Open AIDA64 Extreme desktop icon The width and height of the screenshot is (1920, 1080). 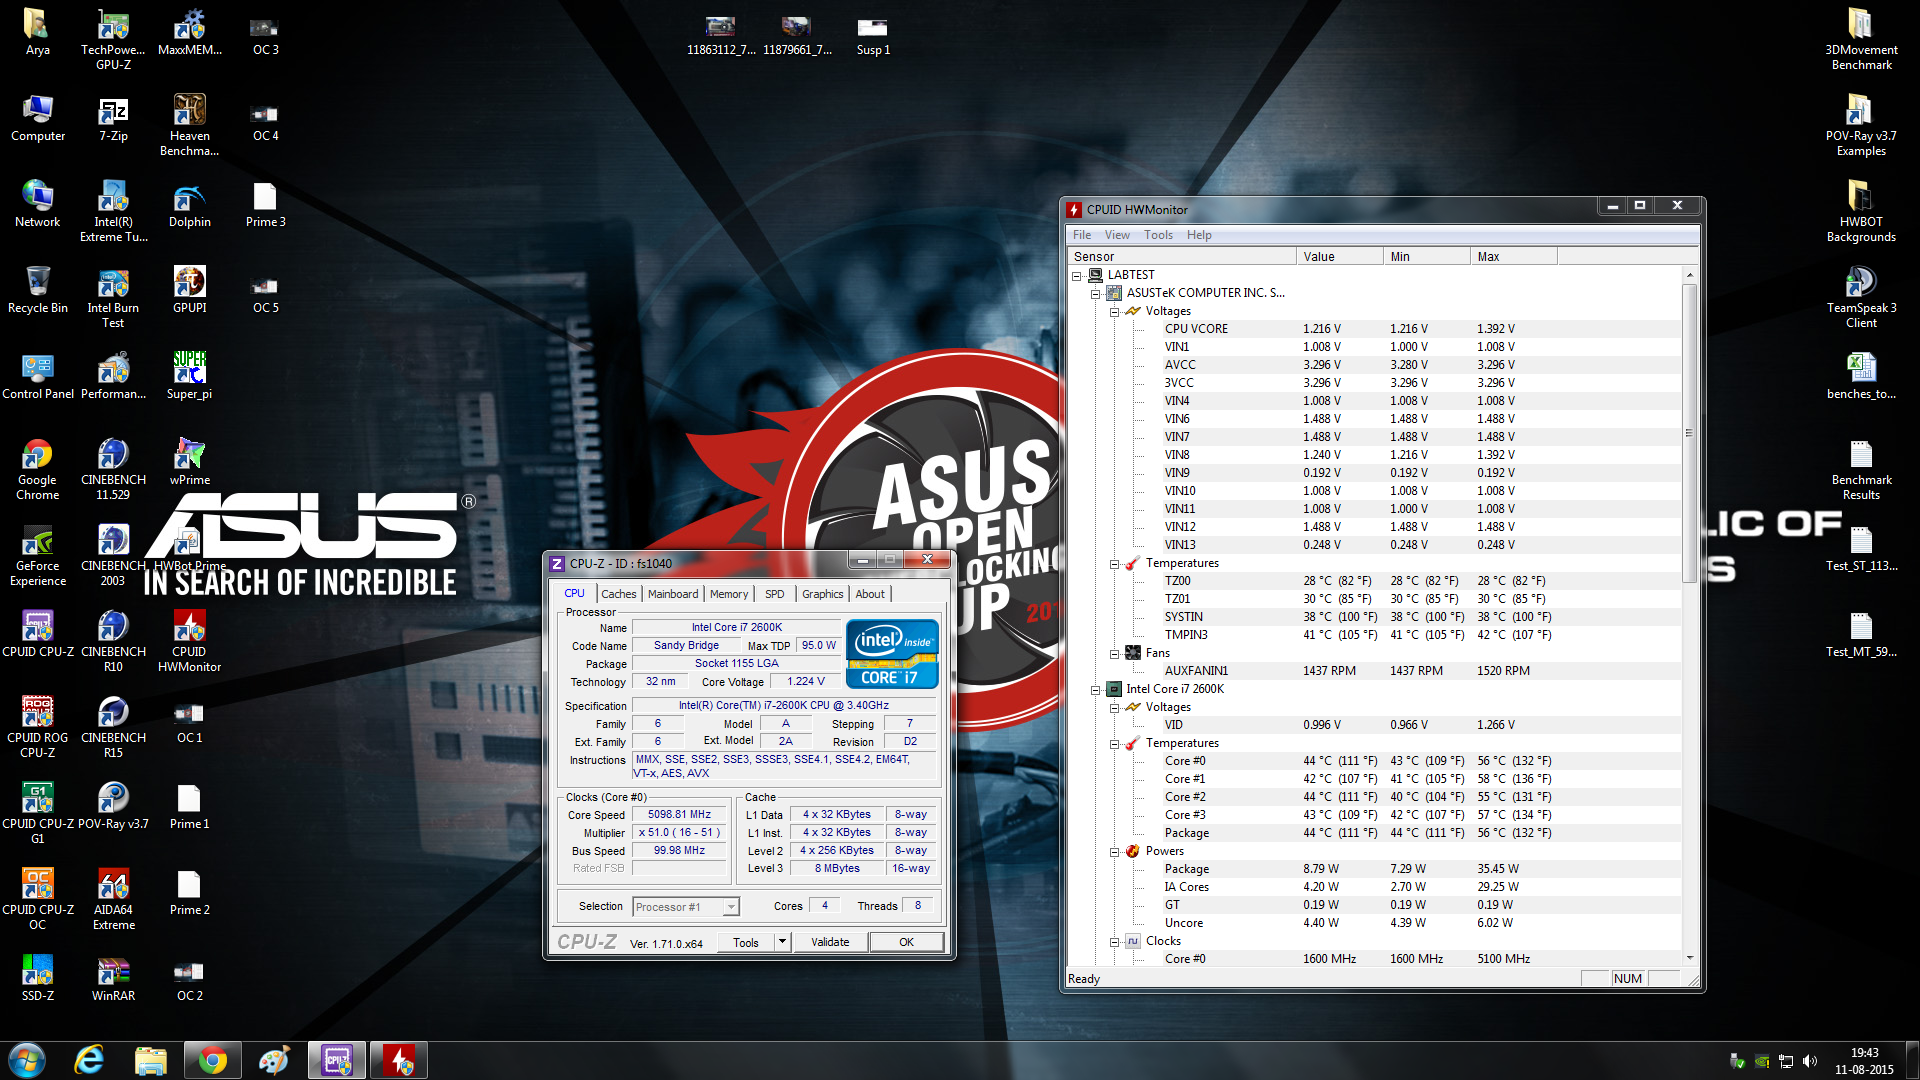(113, 898)
